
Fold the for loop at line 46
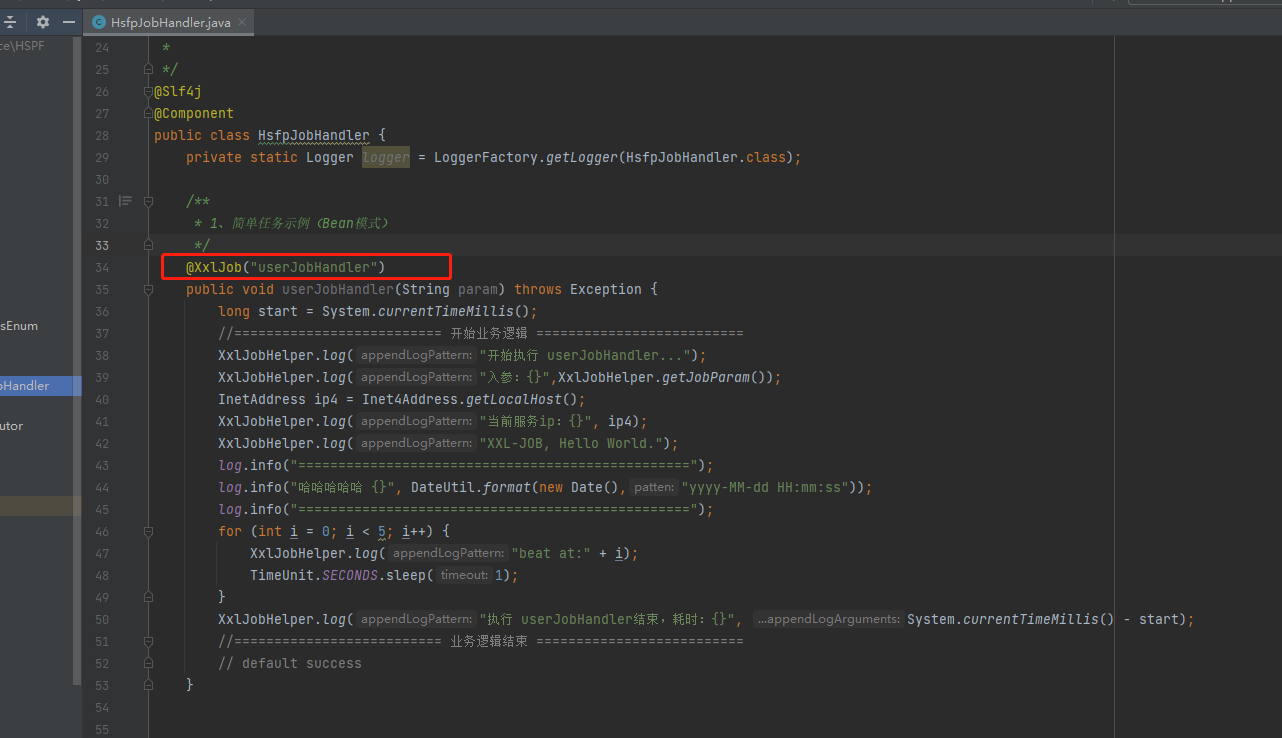pyautogui.click(x=148, y=531)
